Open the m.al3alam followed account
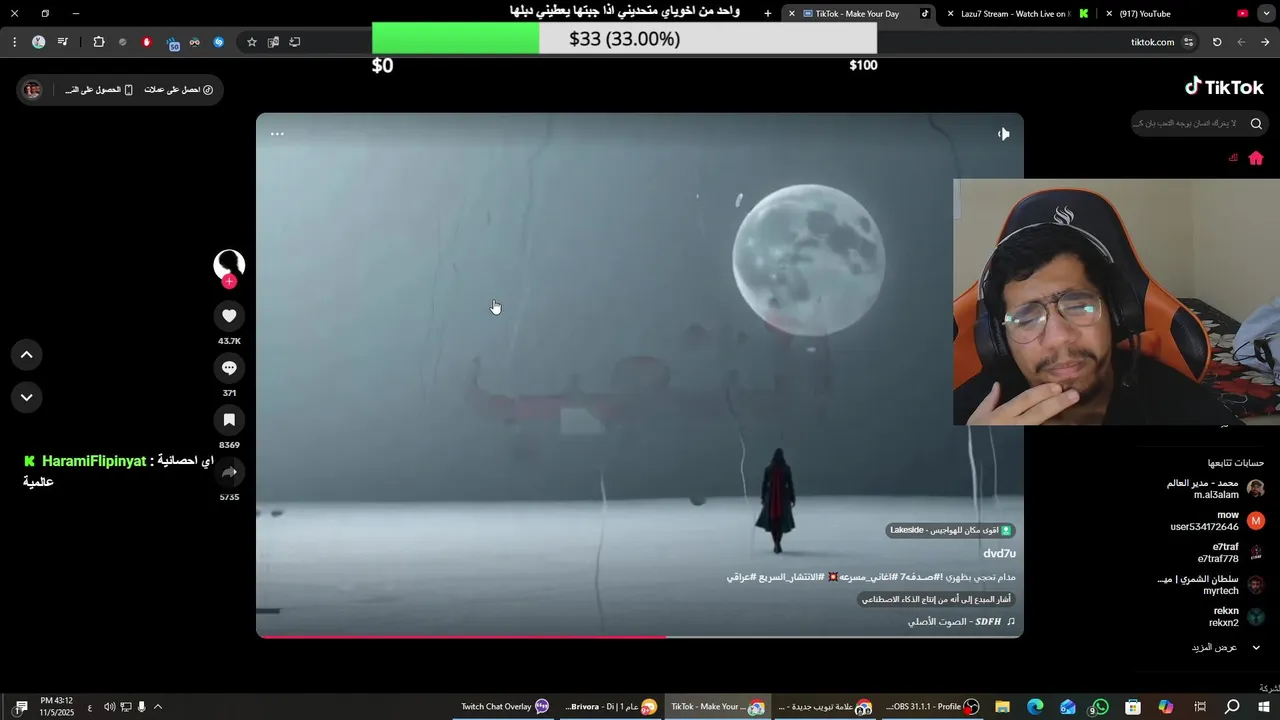This screenshot has height=720, width=1280. [1215, 489]
